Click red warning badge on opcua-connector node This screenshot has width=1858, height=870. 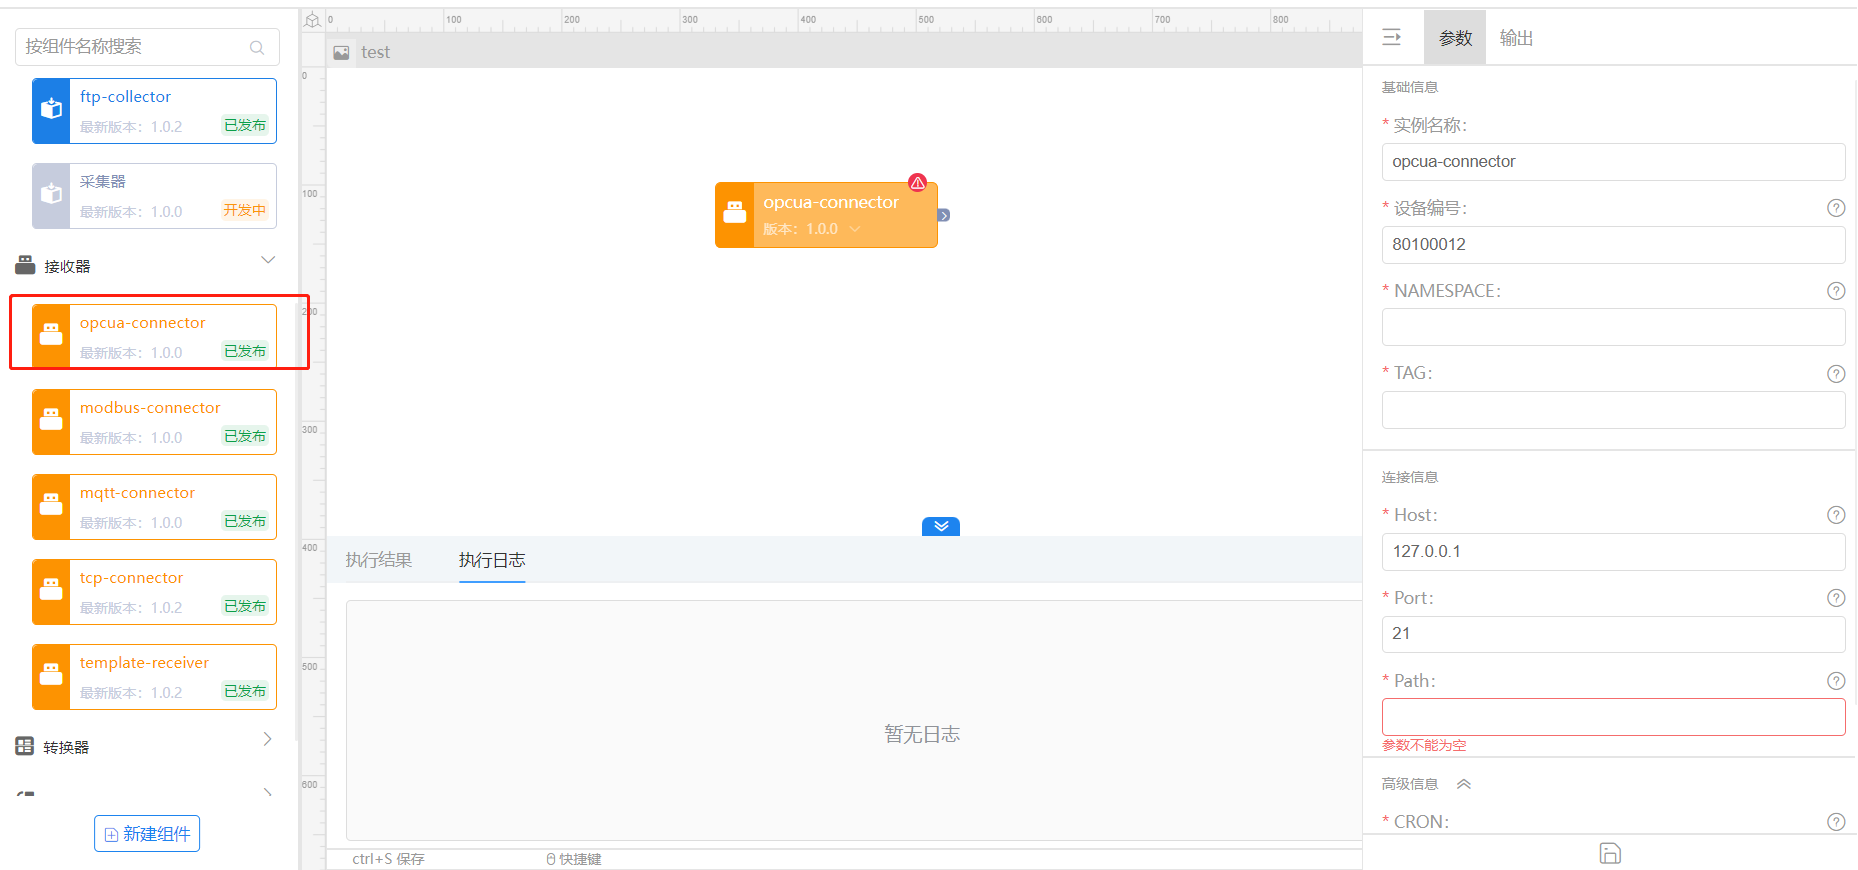917,183
